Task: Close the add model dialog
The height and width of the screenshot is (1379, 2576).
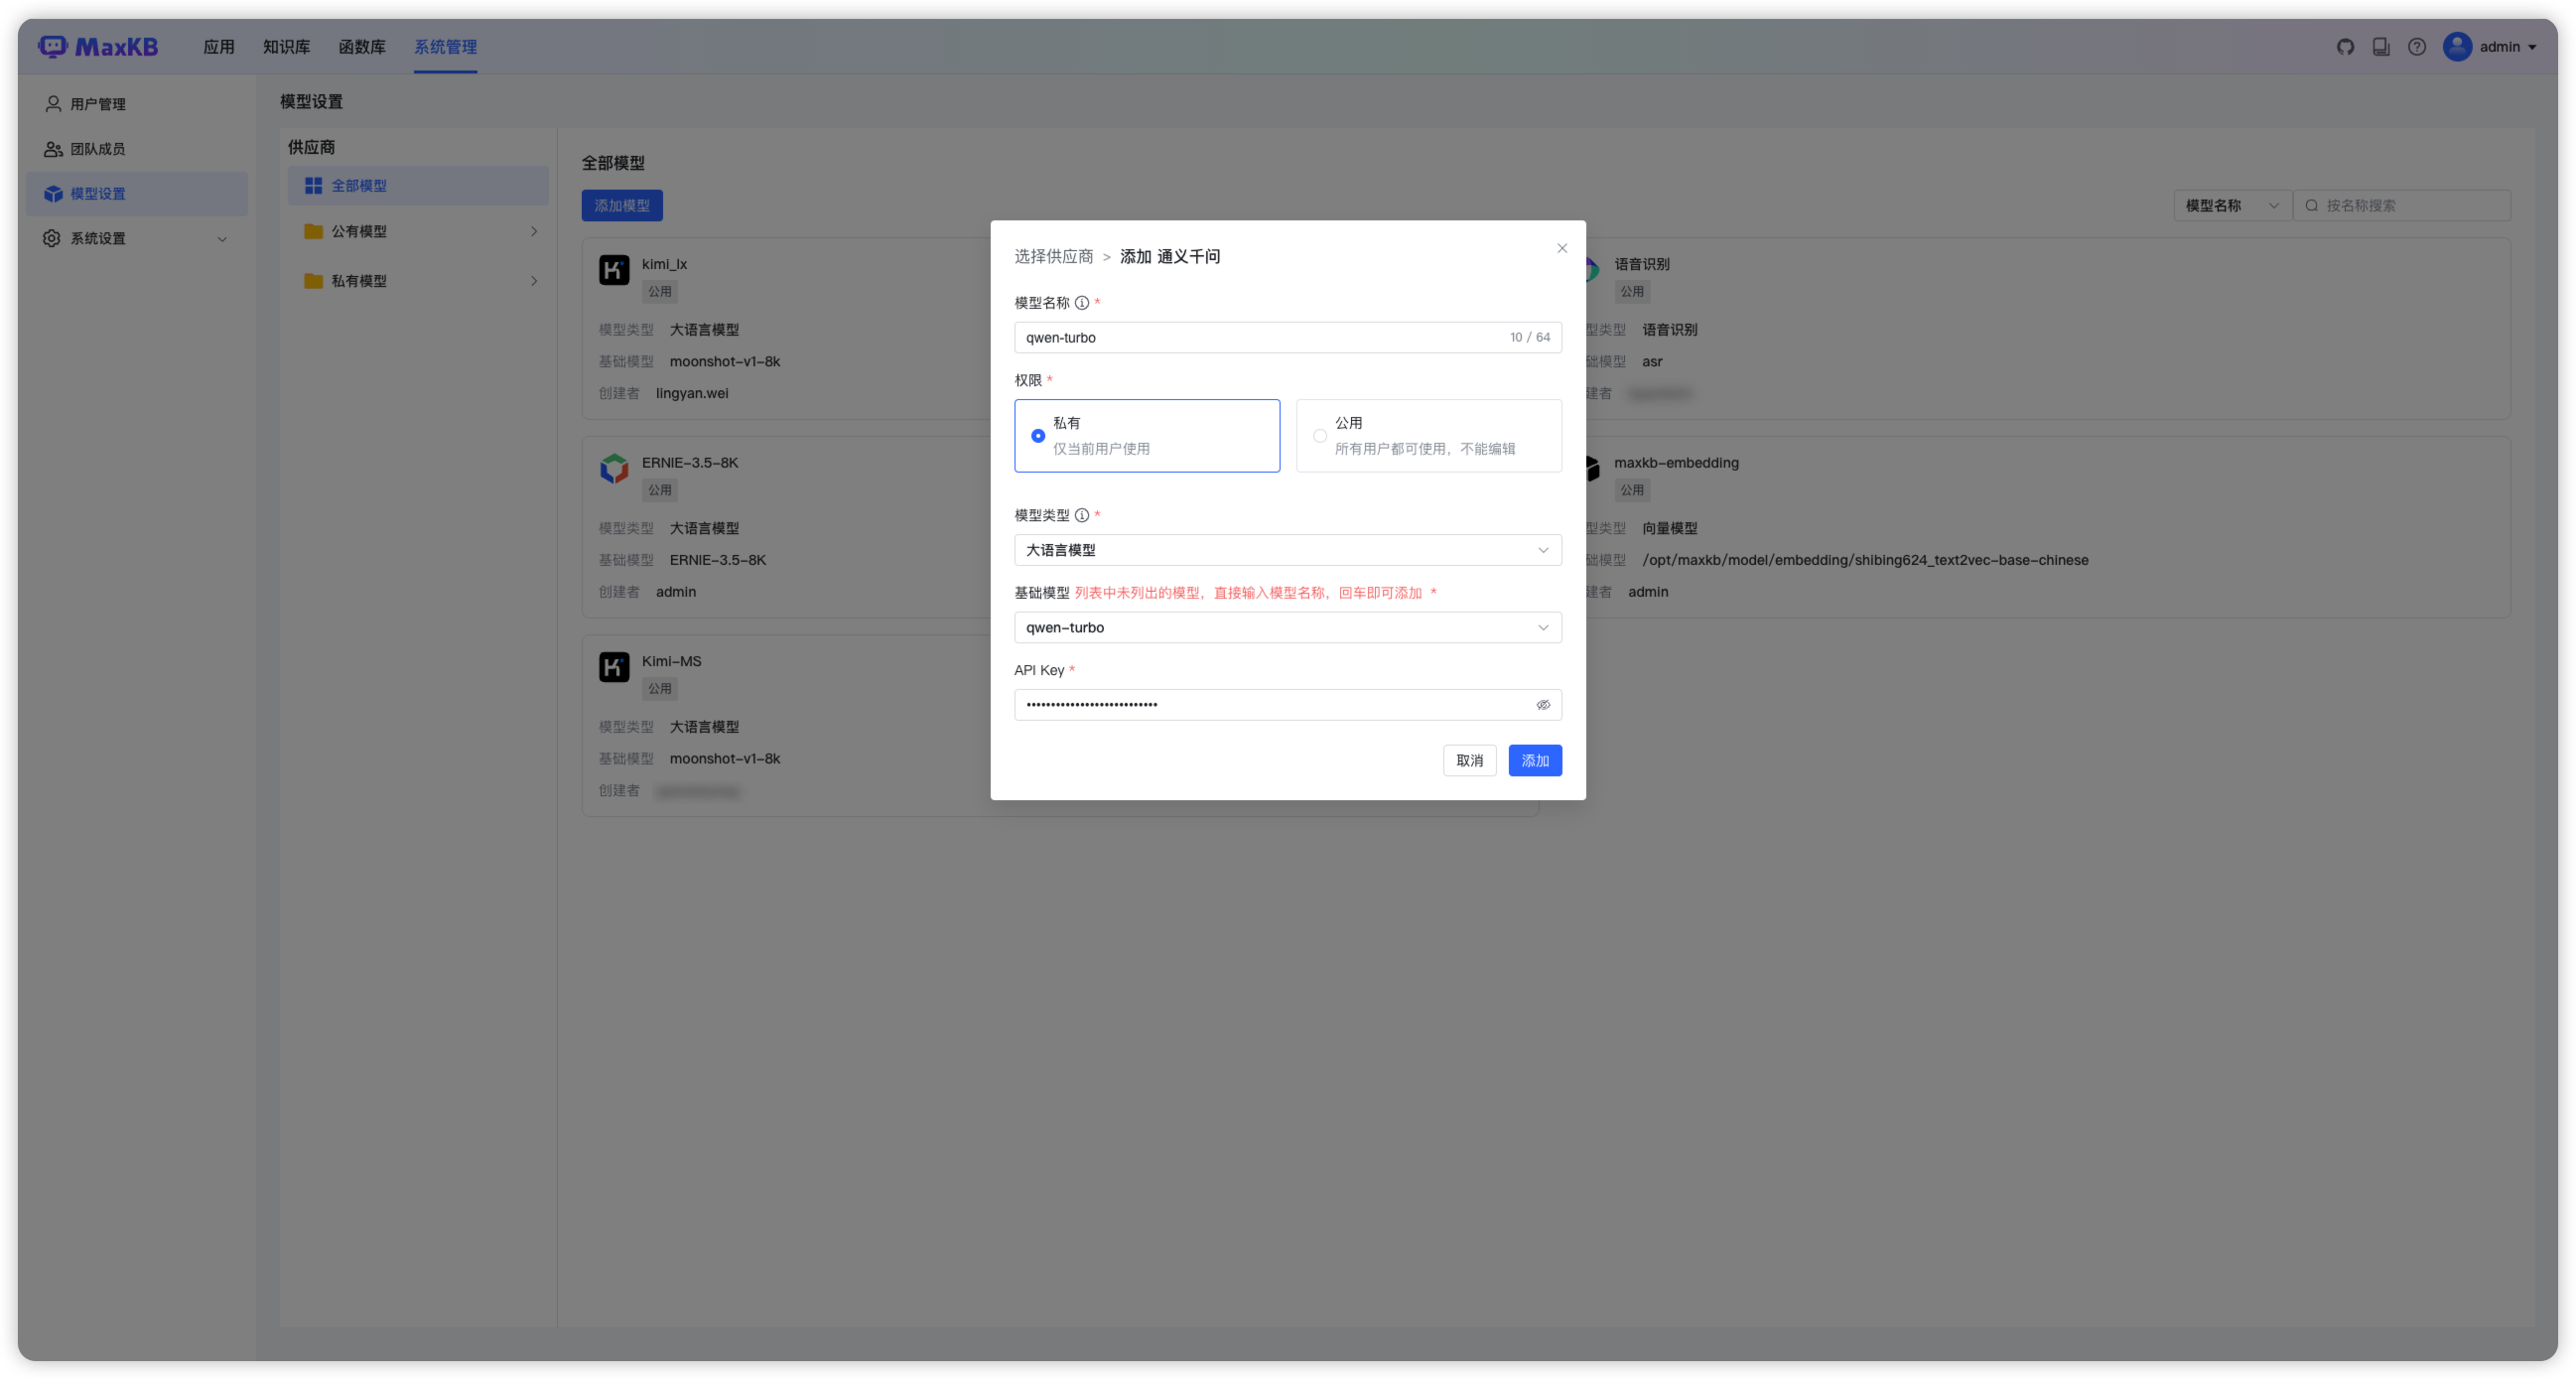Action: 1562,248
